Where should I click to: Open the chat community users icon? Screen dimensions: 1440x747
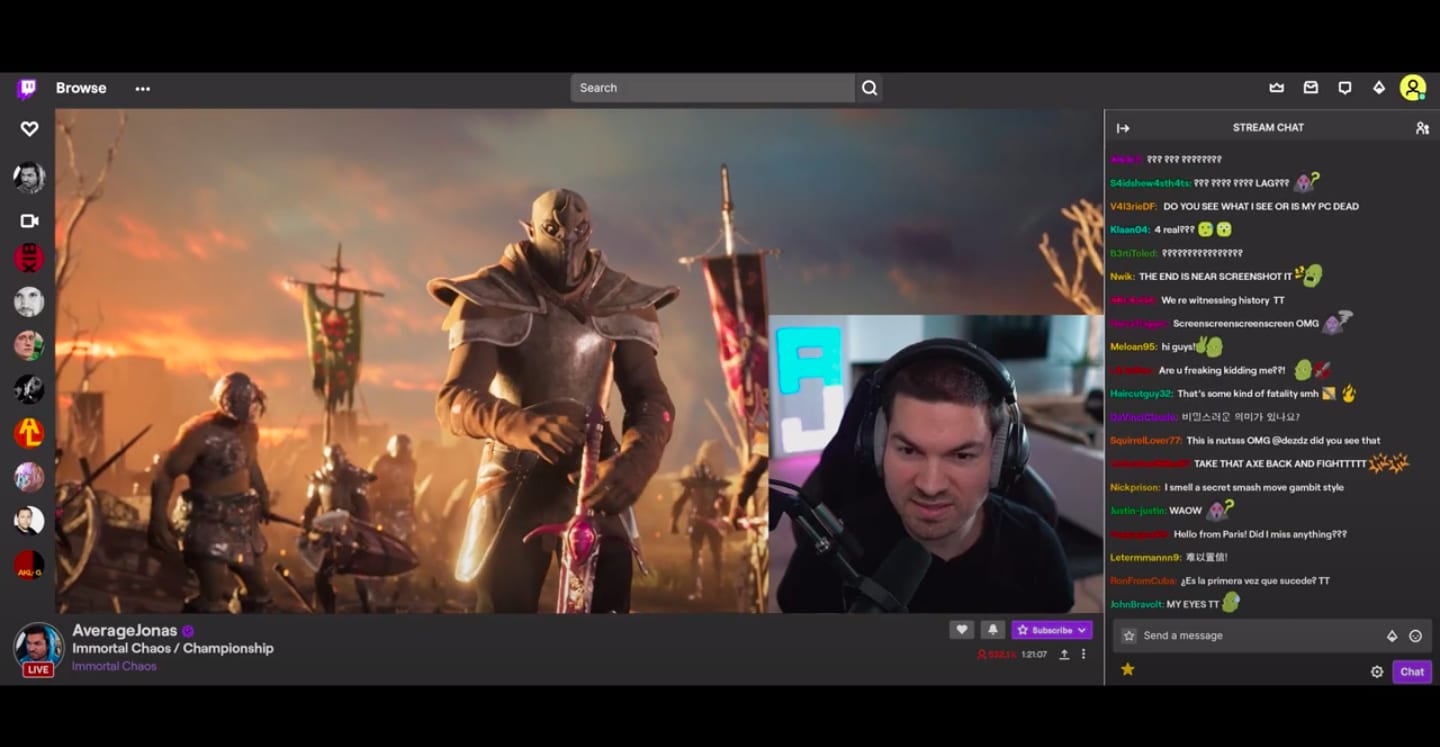click(1422, 128)
